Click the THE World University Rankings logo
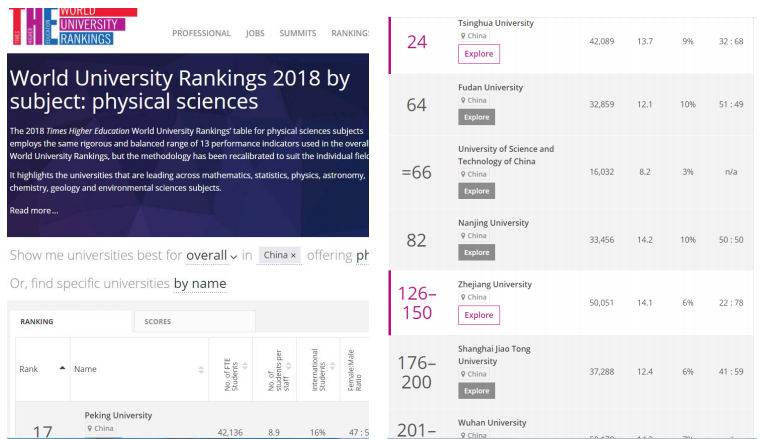The image size is (777, 439). (73, 27)
